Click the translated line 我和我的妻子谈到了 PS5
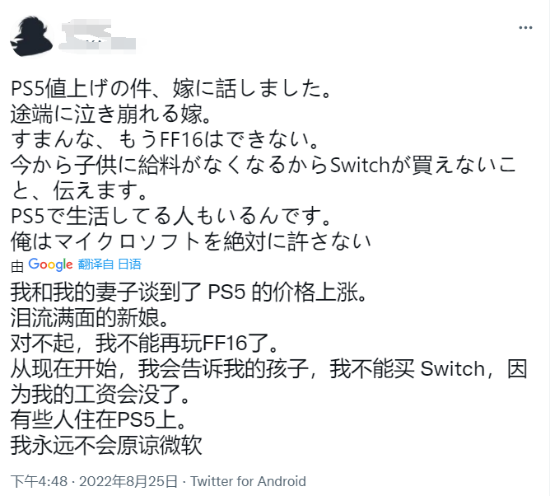The height and width of the screenshot is (496, 550). tap(189, 292)
